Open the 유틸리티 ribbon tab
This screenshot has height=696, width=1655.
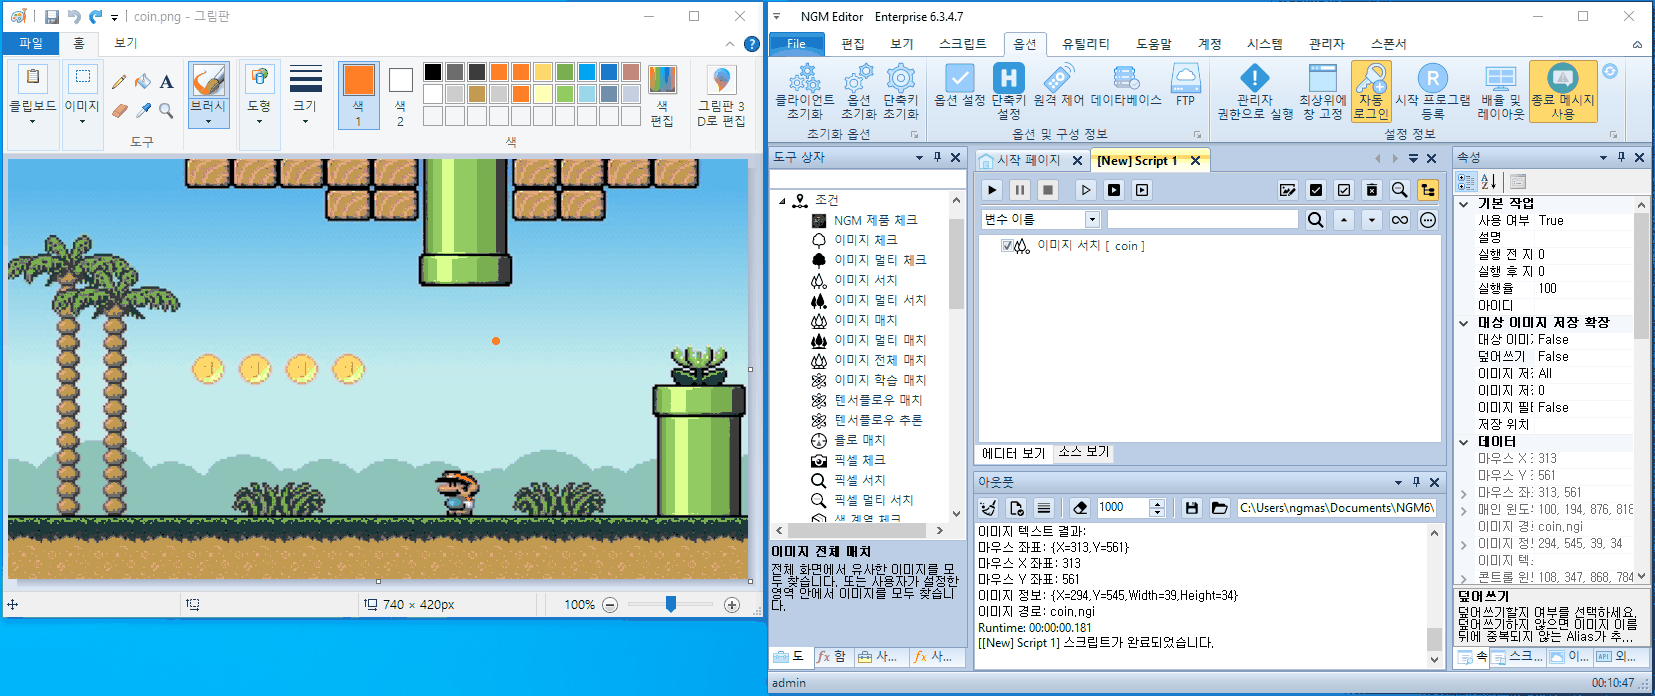pyautogui.click(x=1086, y=44)
